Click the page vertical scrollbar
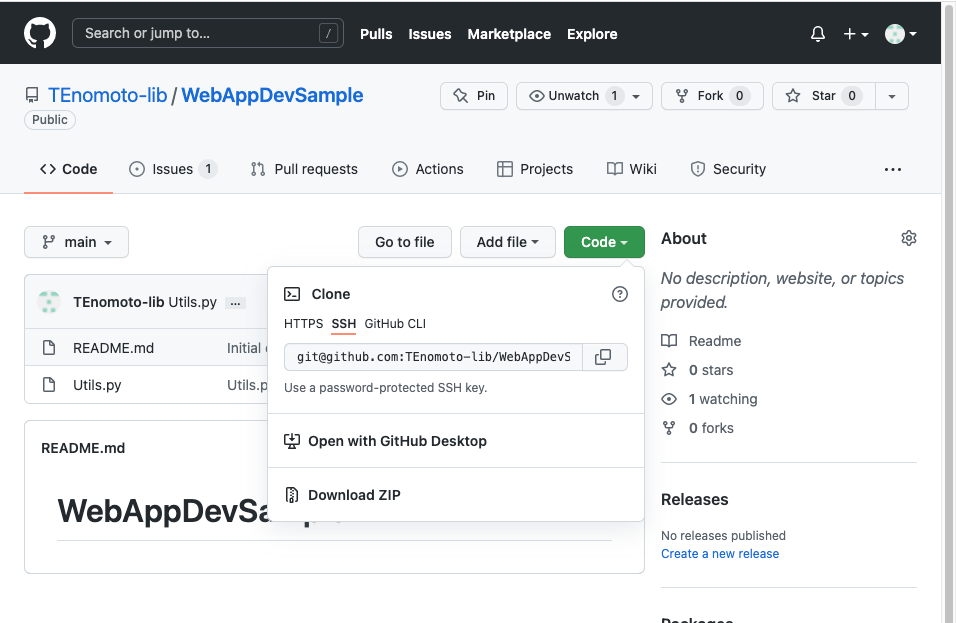The width and height of the screenshot is (956, 623). (949, 312)
